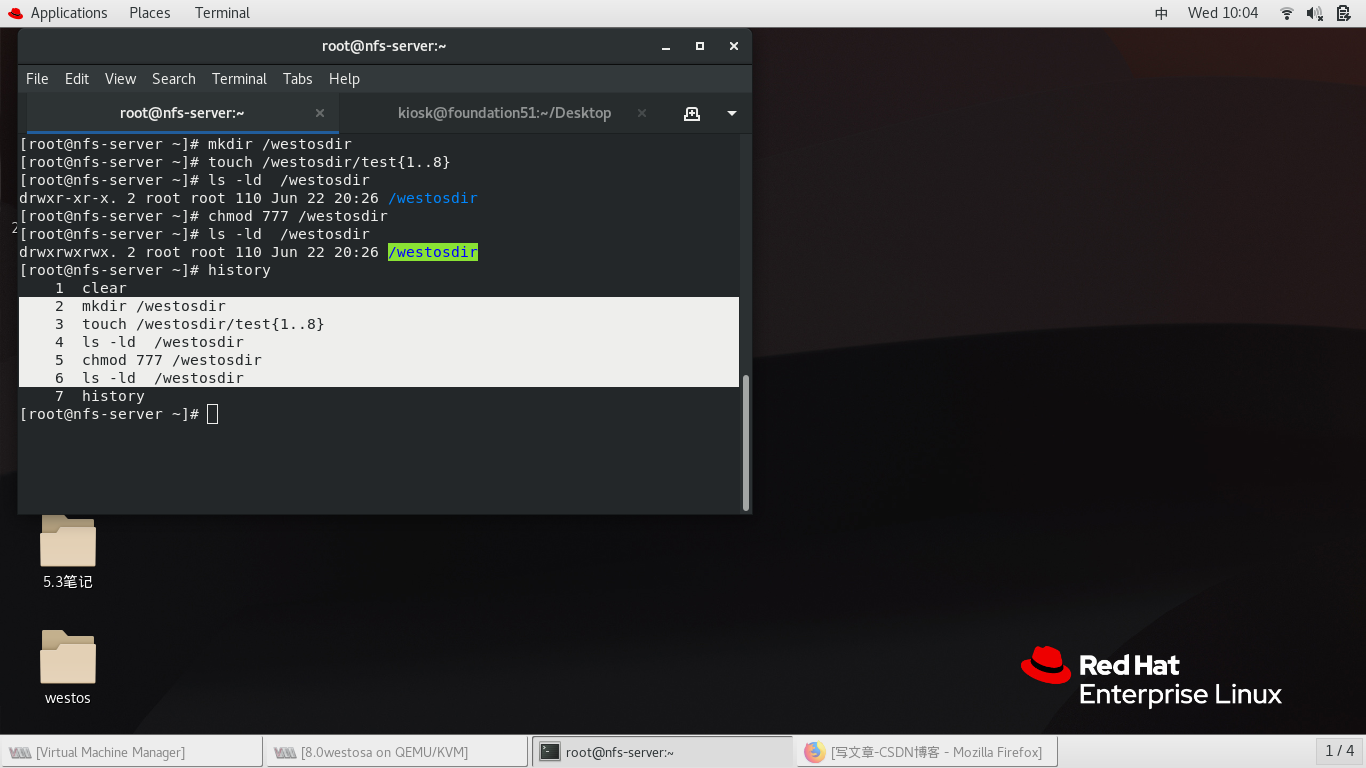Click the history entry '7 history'
The width and height of the screenshot is (1366, 768).
click(100, 396)
